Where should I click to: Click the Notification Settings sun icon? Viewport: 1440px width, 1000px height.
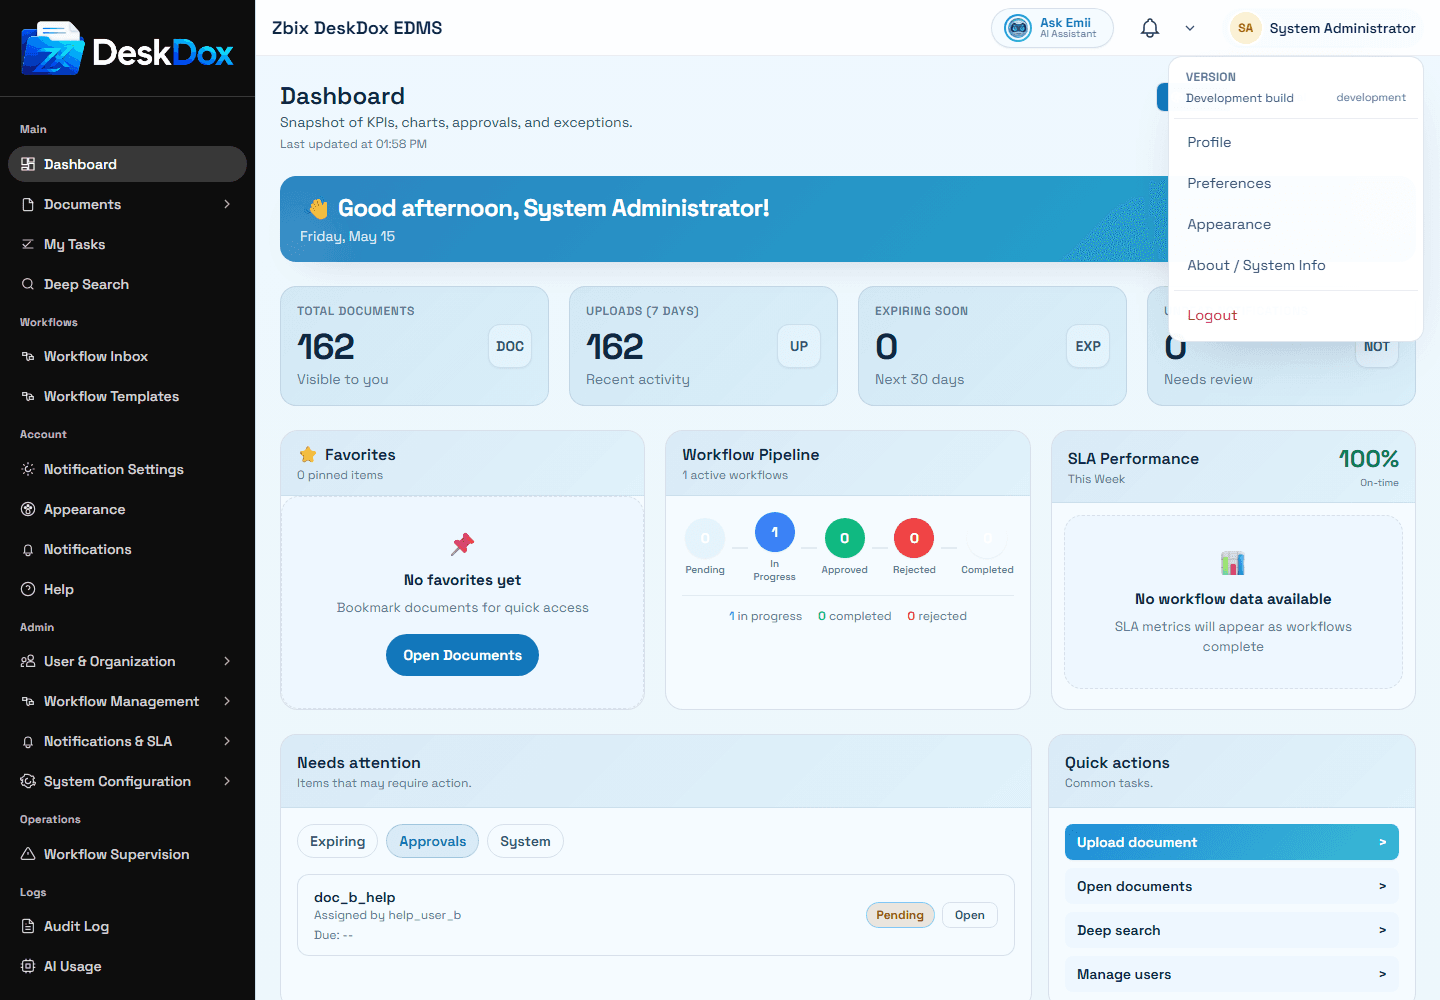pyautogui.click(x=28, y=469)
